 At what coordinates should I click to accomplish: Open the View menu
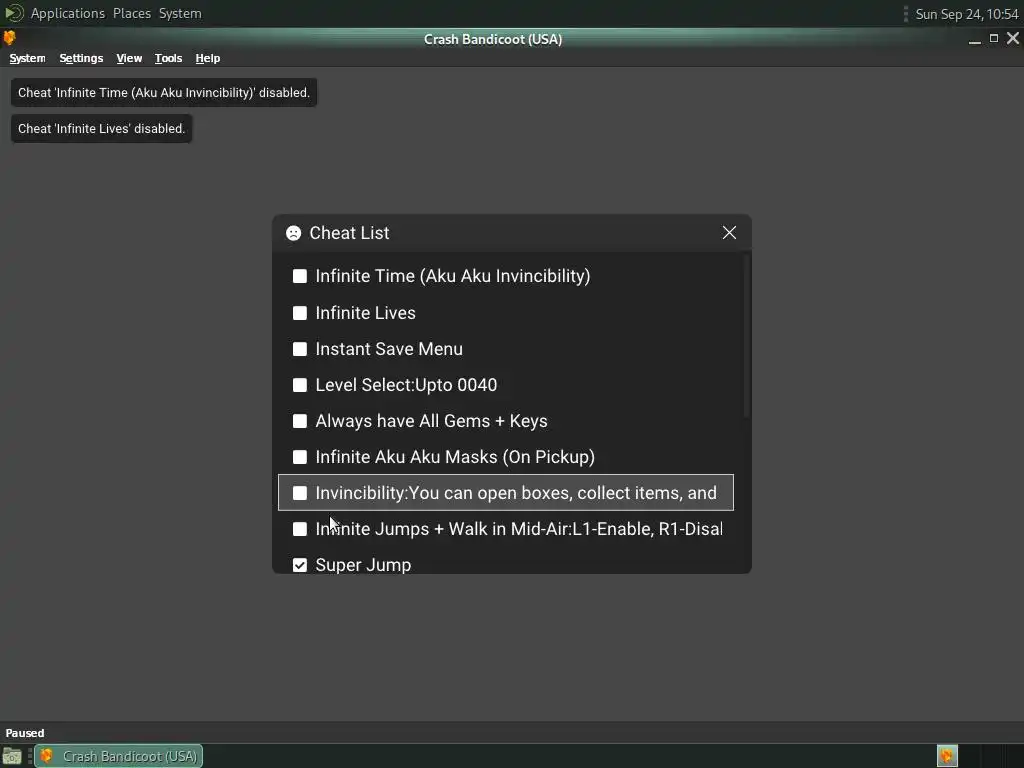(x=129, y=58)
